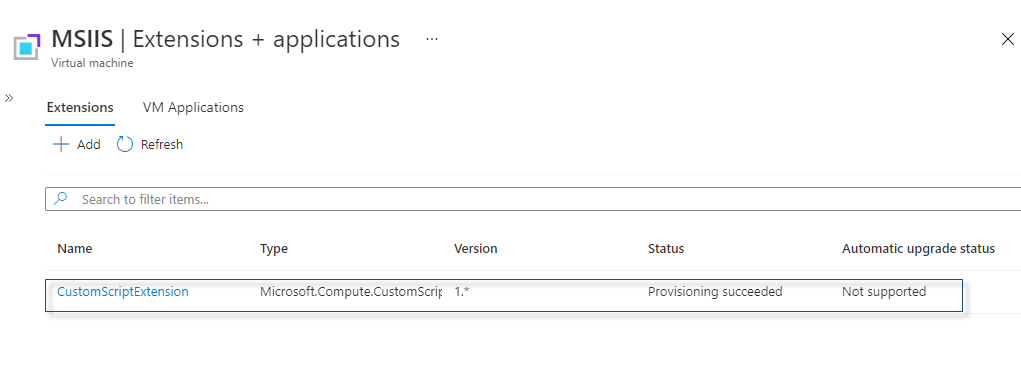The width and height of the screenshot is (1021, 365).
Task: Click the Automatic upgrade status column header
Action: coord(918,249)
